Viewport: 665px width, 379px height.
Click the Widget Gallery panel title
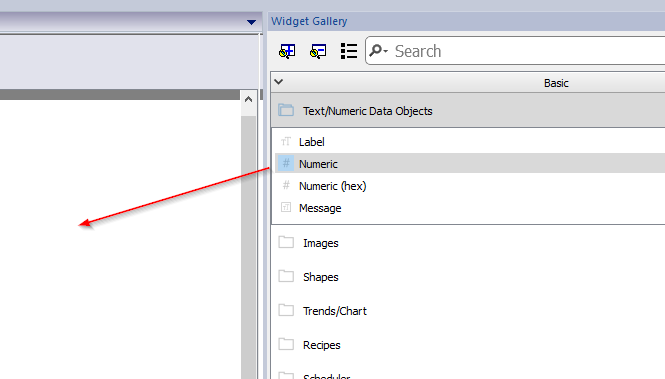309,21
